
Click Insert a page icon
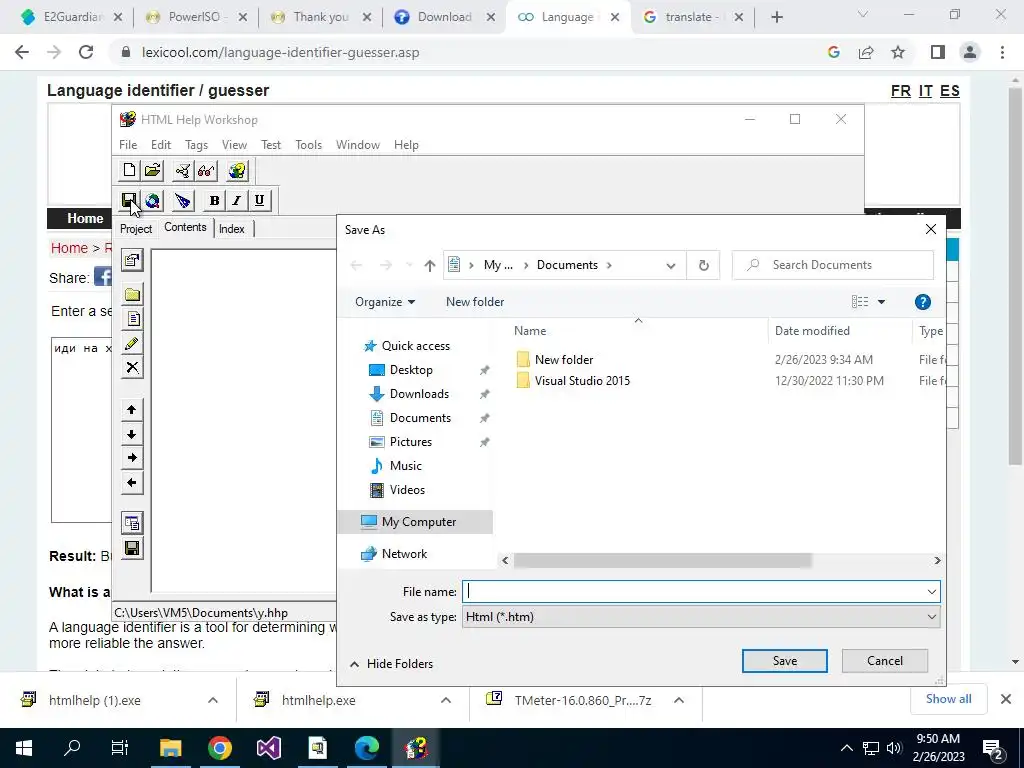point(132,319)
